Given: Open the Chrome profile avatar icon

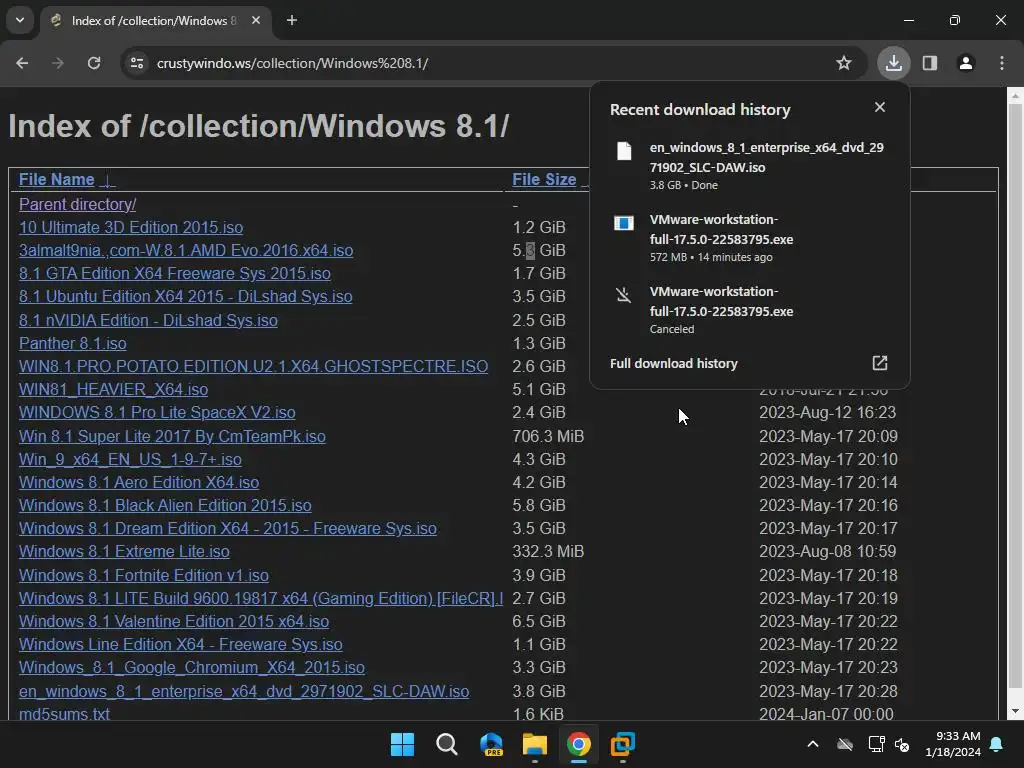Looking at the screenshot, I should tap(966, 63).
